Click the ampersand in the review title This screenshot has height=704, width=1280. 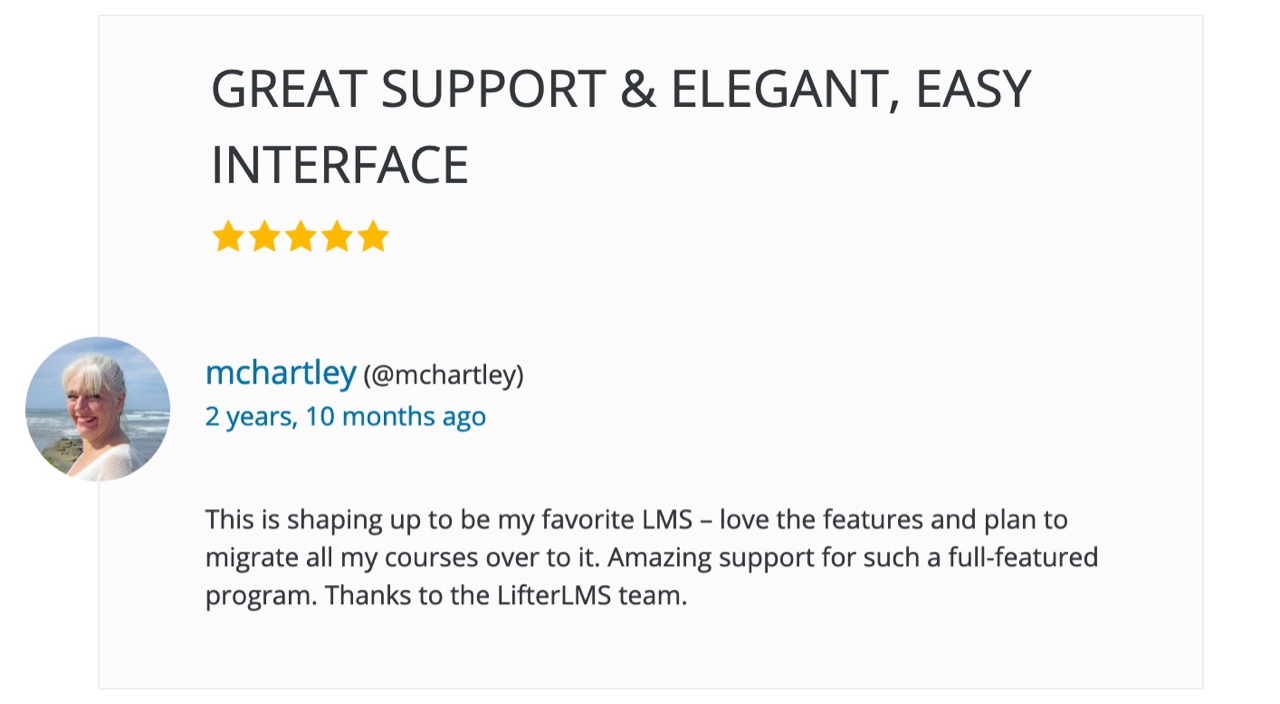click(637, 89)
